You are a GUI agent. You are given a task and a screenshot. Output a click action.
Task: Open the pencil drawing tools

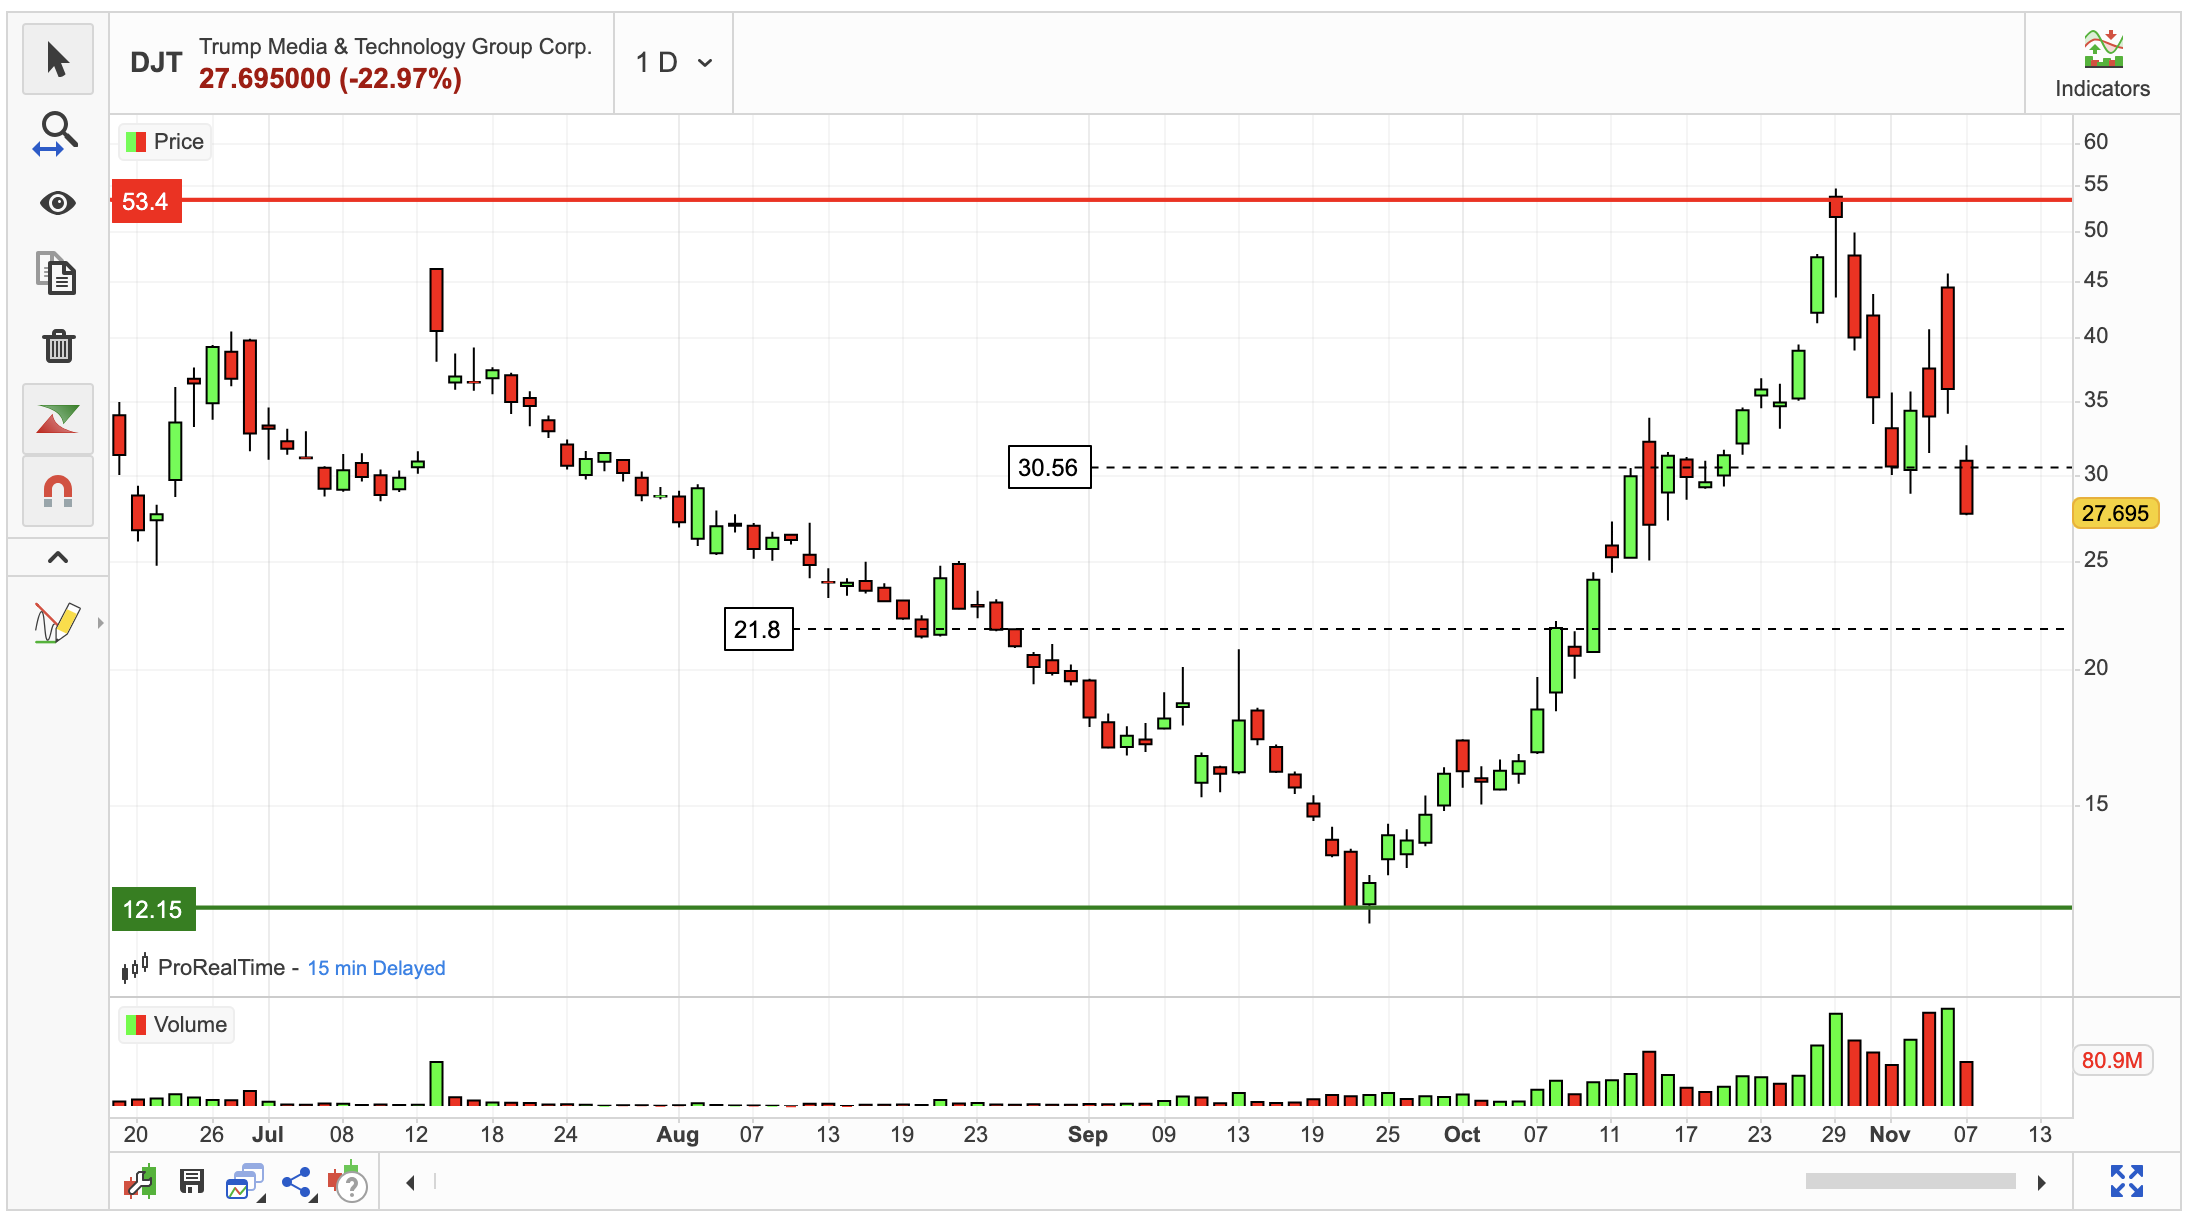pos(56,622)
